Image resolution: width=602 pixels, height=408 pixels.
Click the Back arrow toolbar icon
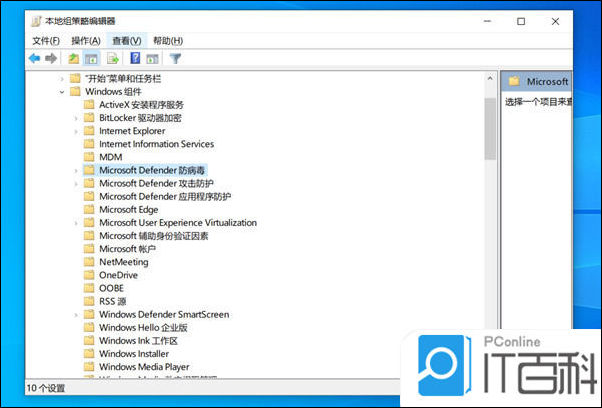point(35,58)
